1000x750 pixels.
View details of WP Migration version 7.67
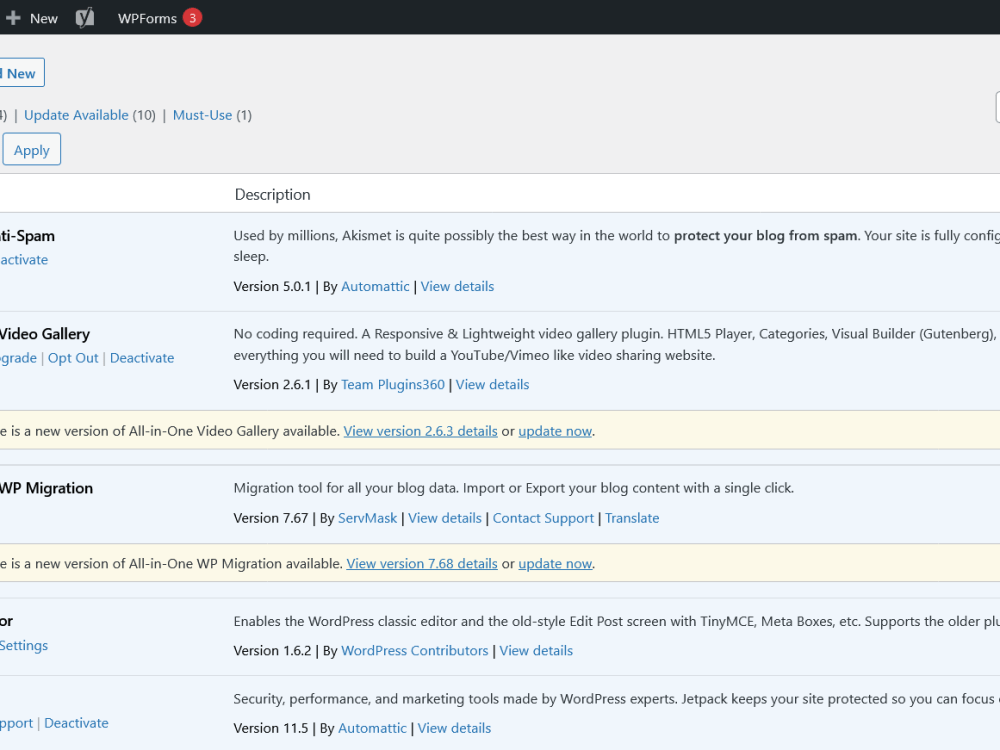tap(445, 518)
